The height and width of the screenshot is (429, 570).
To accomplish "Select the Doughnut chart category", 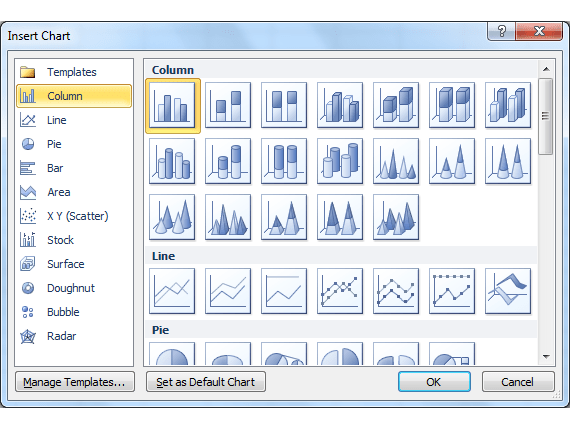I will point(74,288).
